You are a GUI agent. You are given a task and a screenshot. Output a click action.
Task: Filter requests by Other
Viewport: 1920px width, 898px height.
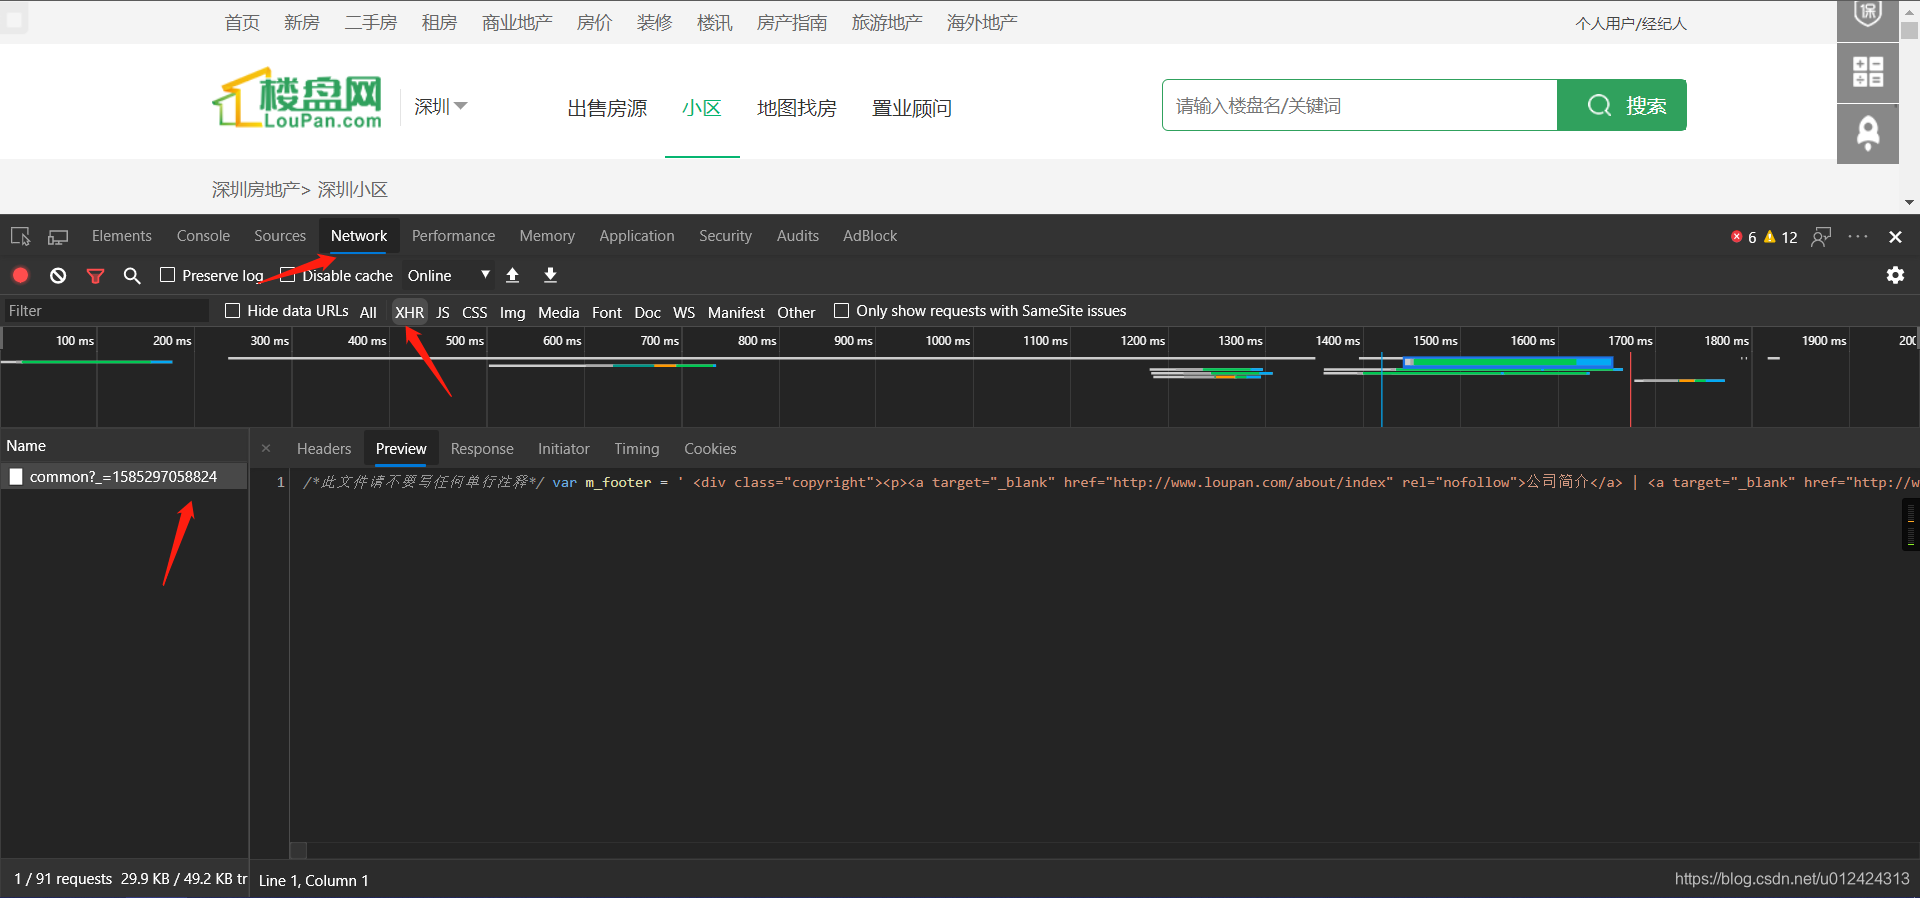pos(797,312)
